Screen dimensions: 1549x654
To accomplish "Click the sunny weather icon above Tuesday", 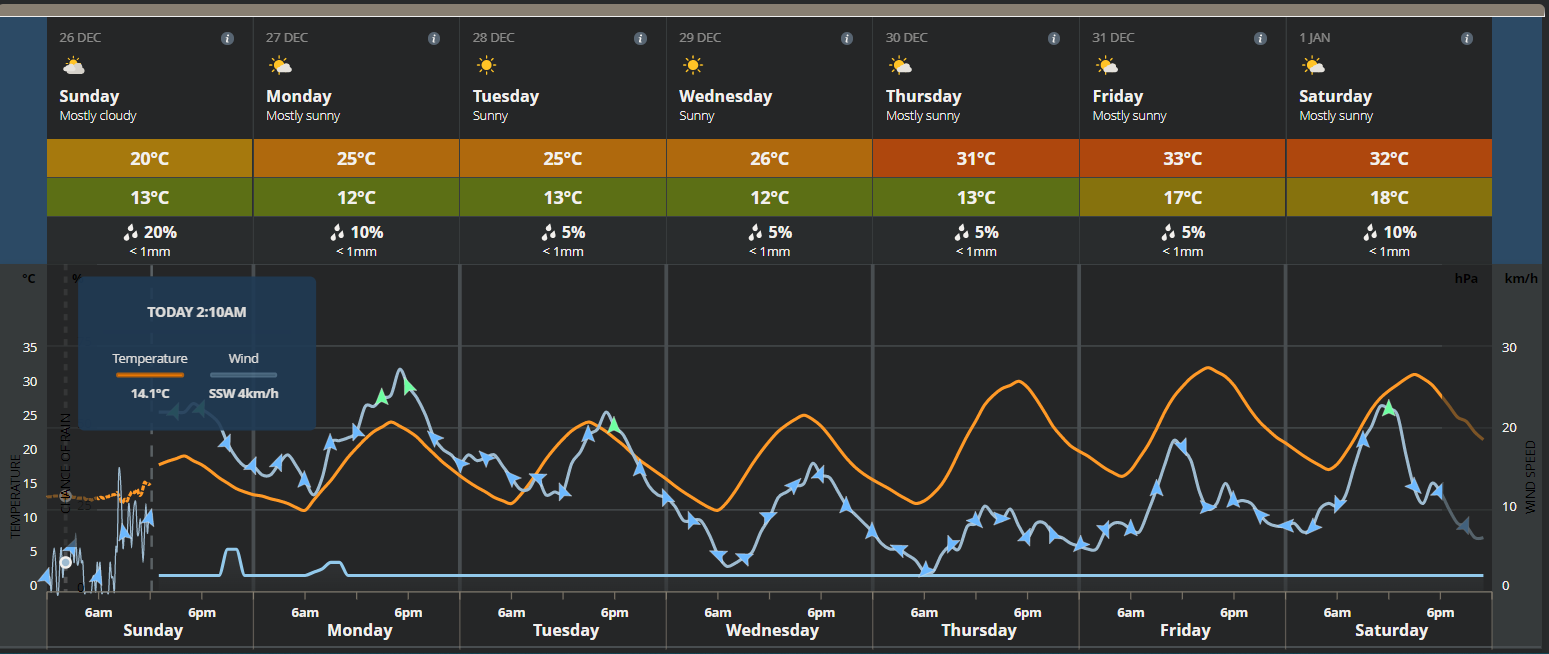I will [486, 67].
